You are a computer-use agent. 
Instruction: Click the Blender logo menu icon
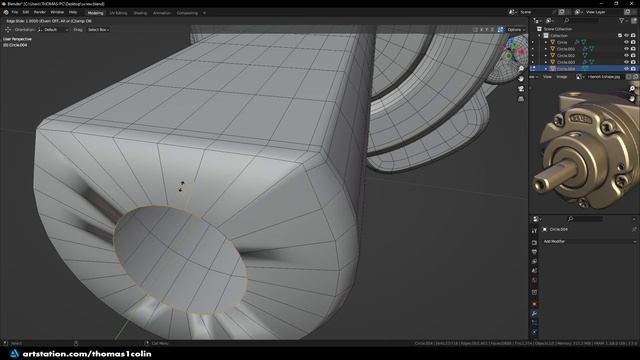click(6, 12)
